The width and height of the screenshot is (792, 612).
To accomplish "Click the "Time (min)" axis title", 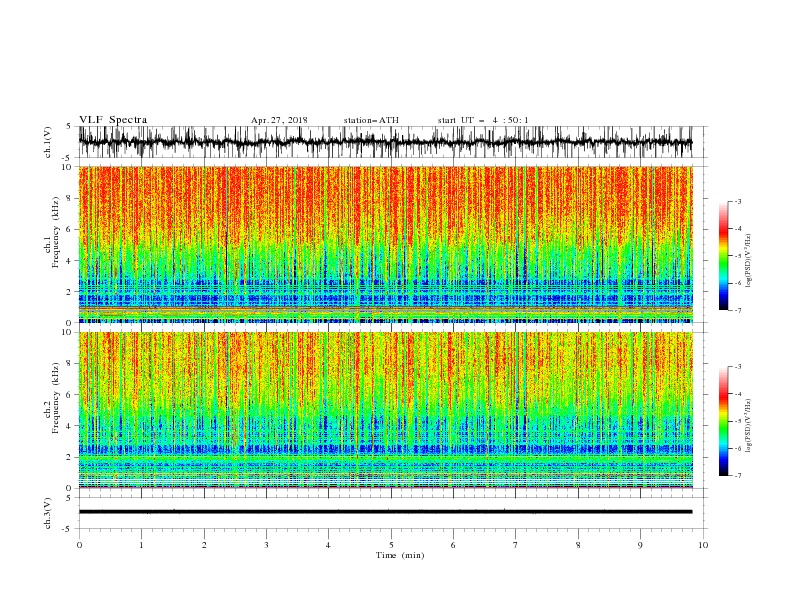I will [x=400, y=555].
